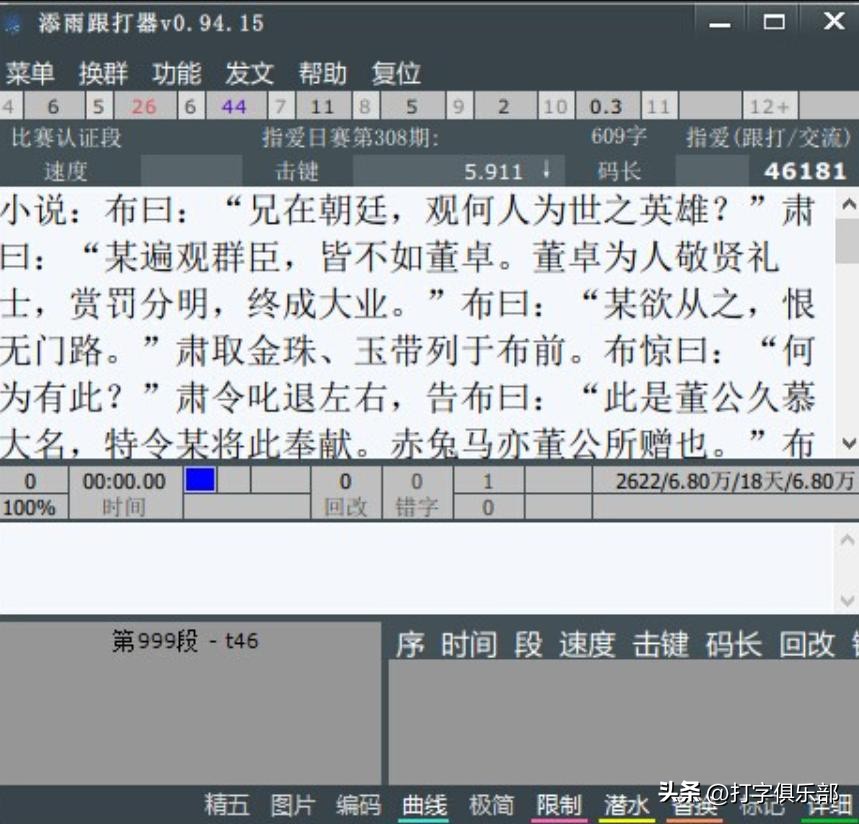Open the 功能 menu

coord(176,73)
